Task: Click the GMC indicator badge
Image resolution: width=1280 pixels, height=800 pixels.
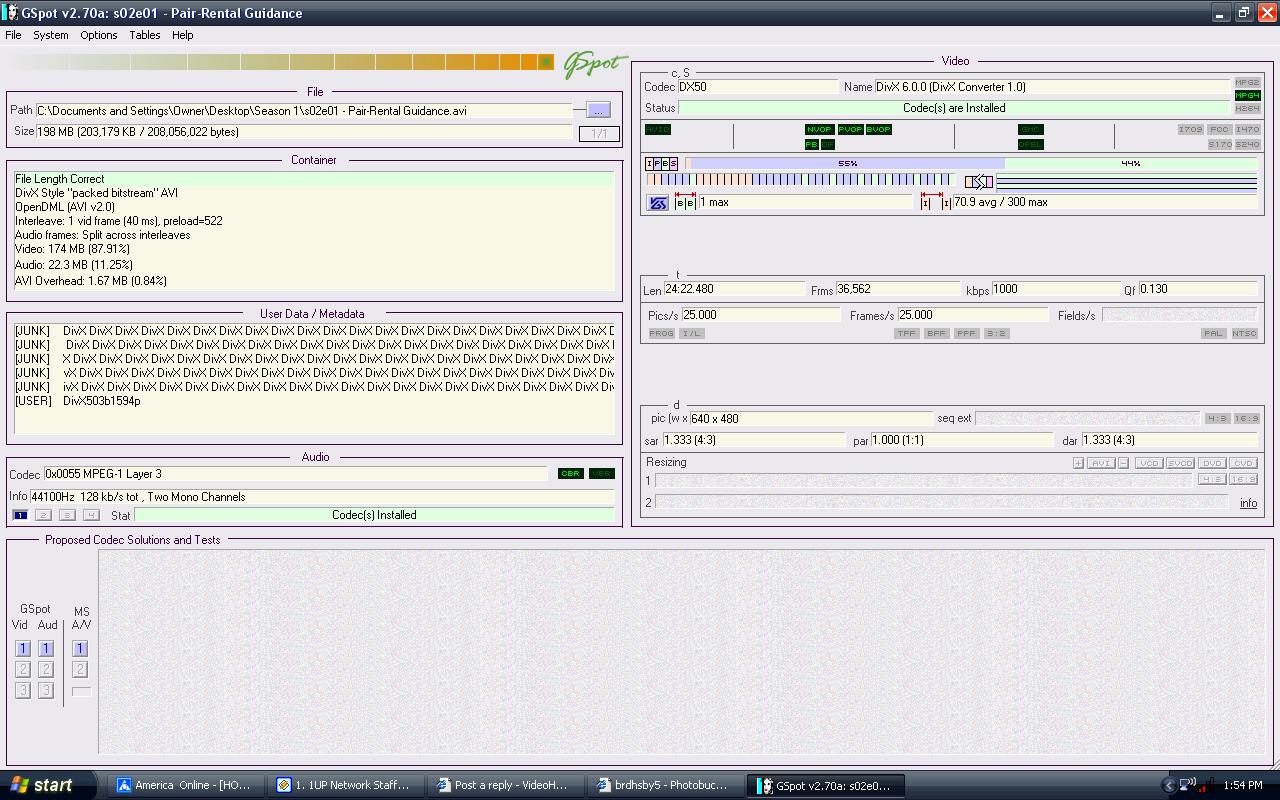Action: point(1031,130)
